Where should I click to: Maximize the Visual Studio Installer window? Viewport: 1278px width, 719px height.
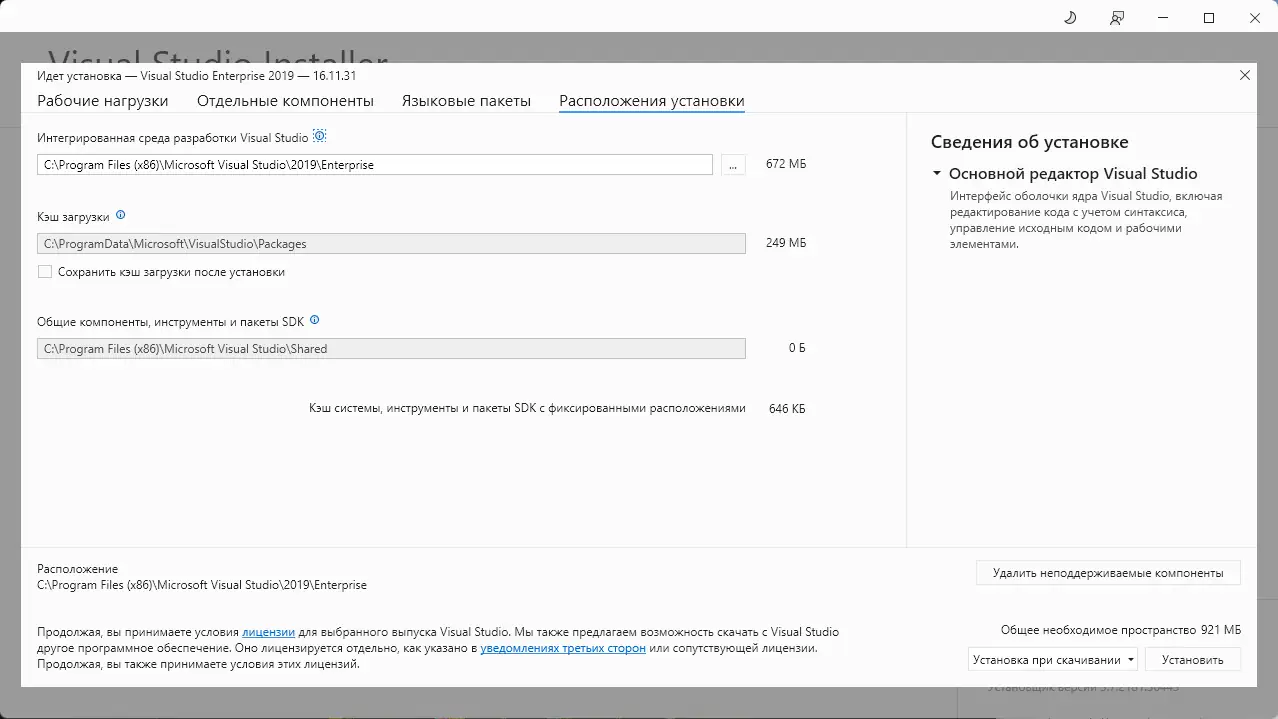coord(1209,18)
